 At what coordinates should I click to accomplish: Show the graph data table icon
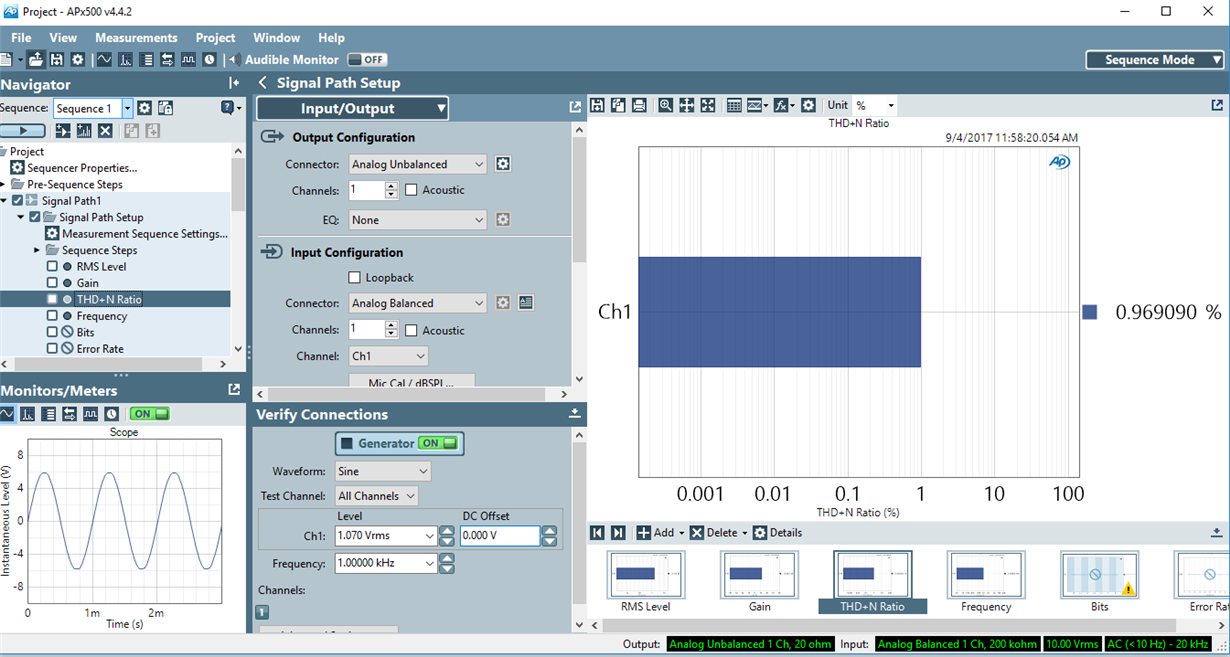(x=734, y=105)
